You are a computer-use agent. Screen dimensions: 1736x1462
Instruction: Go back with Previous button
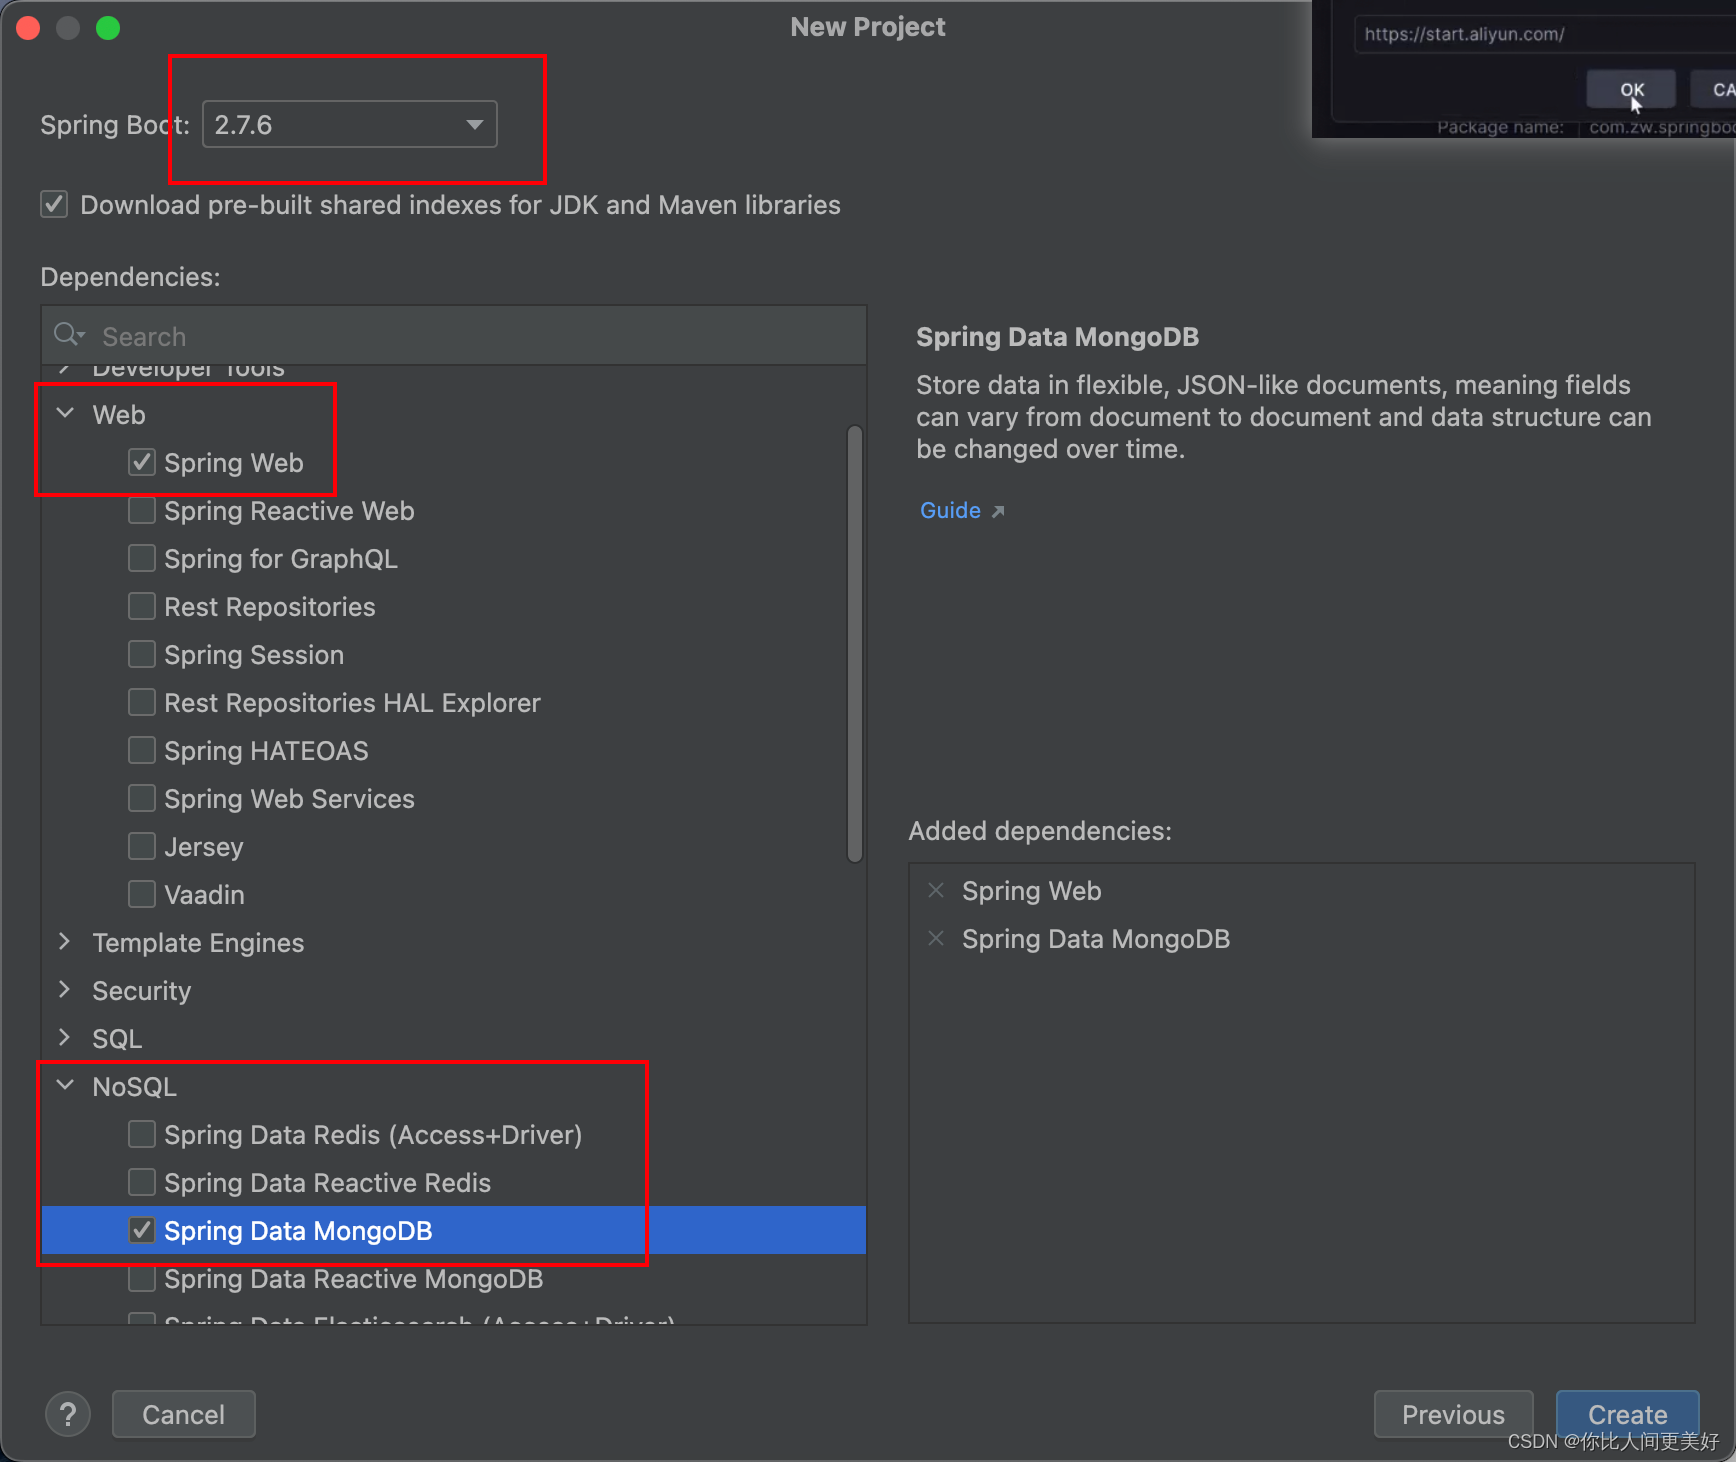click(1453, 1414)
